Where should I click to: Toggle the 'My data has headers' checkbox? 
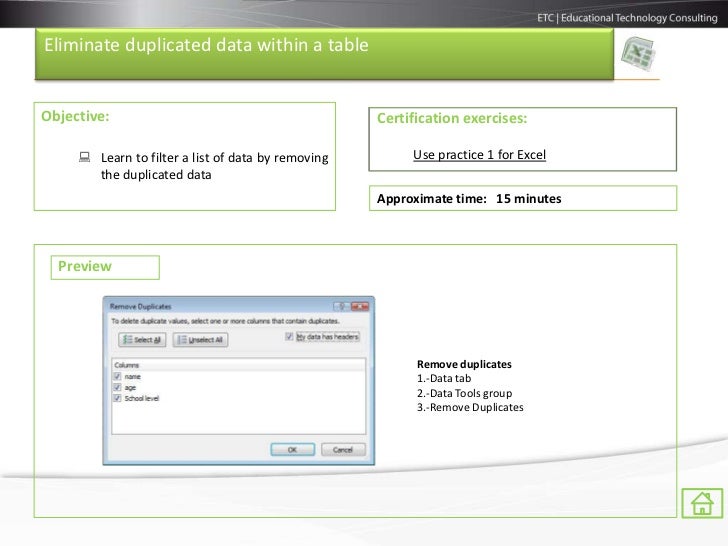pos(289,337)
